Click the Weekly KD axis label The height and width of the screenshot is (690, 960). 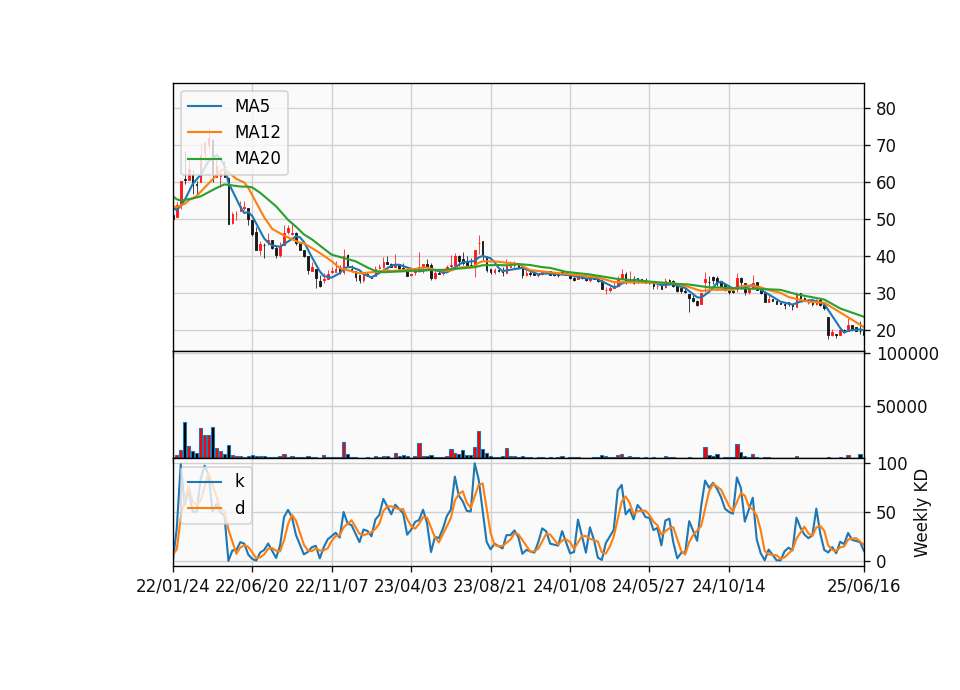(x=921, y=513)
